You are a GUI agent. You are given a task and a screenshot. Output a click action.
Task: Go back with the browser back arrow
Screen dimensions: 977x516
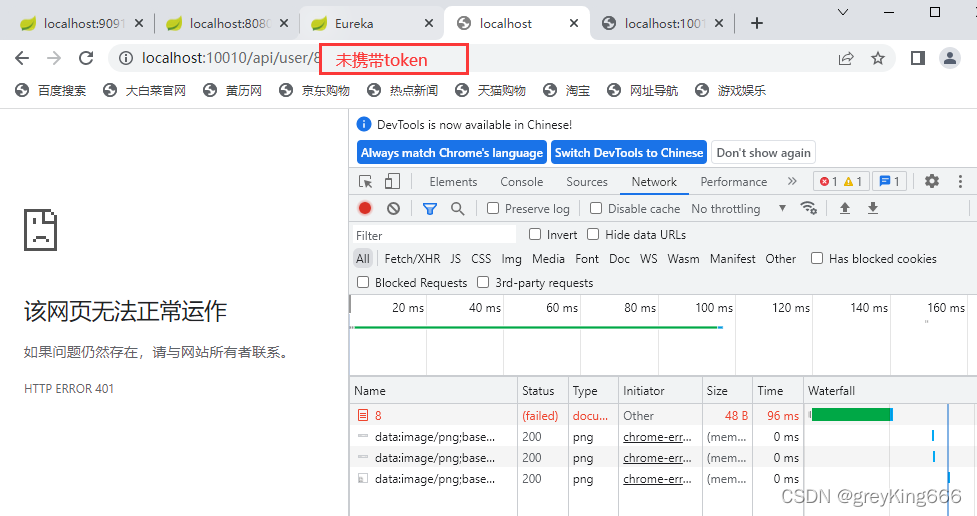tap(22, 58)
